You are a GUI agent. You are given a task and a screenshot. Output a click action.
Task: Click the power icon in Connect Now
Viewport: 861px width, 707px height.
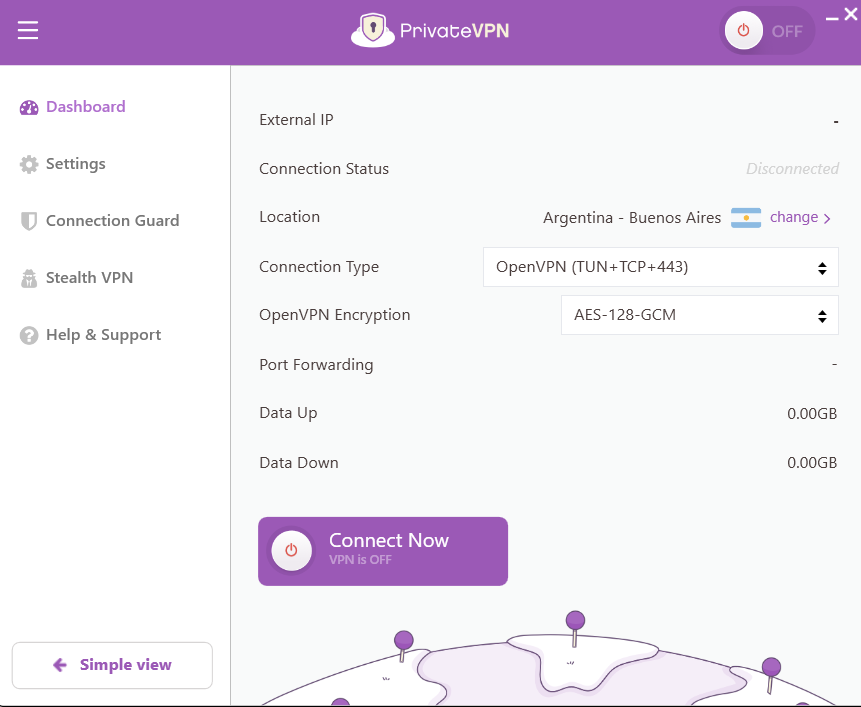[x=292, y=550]
